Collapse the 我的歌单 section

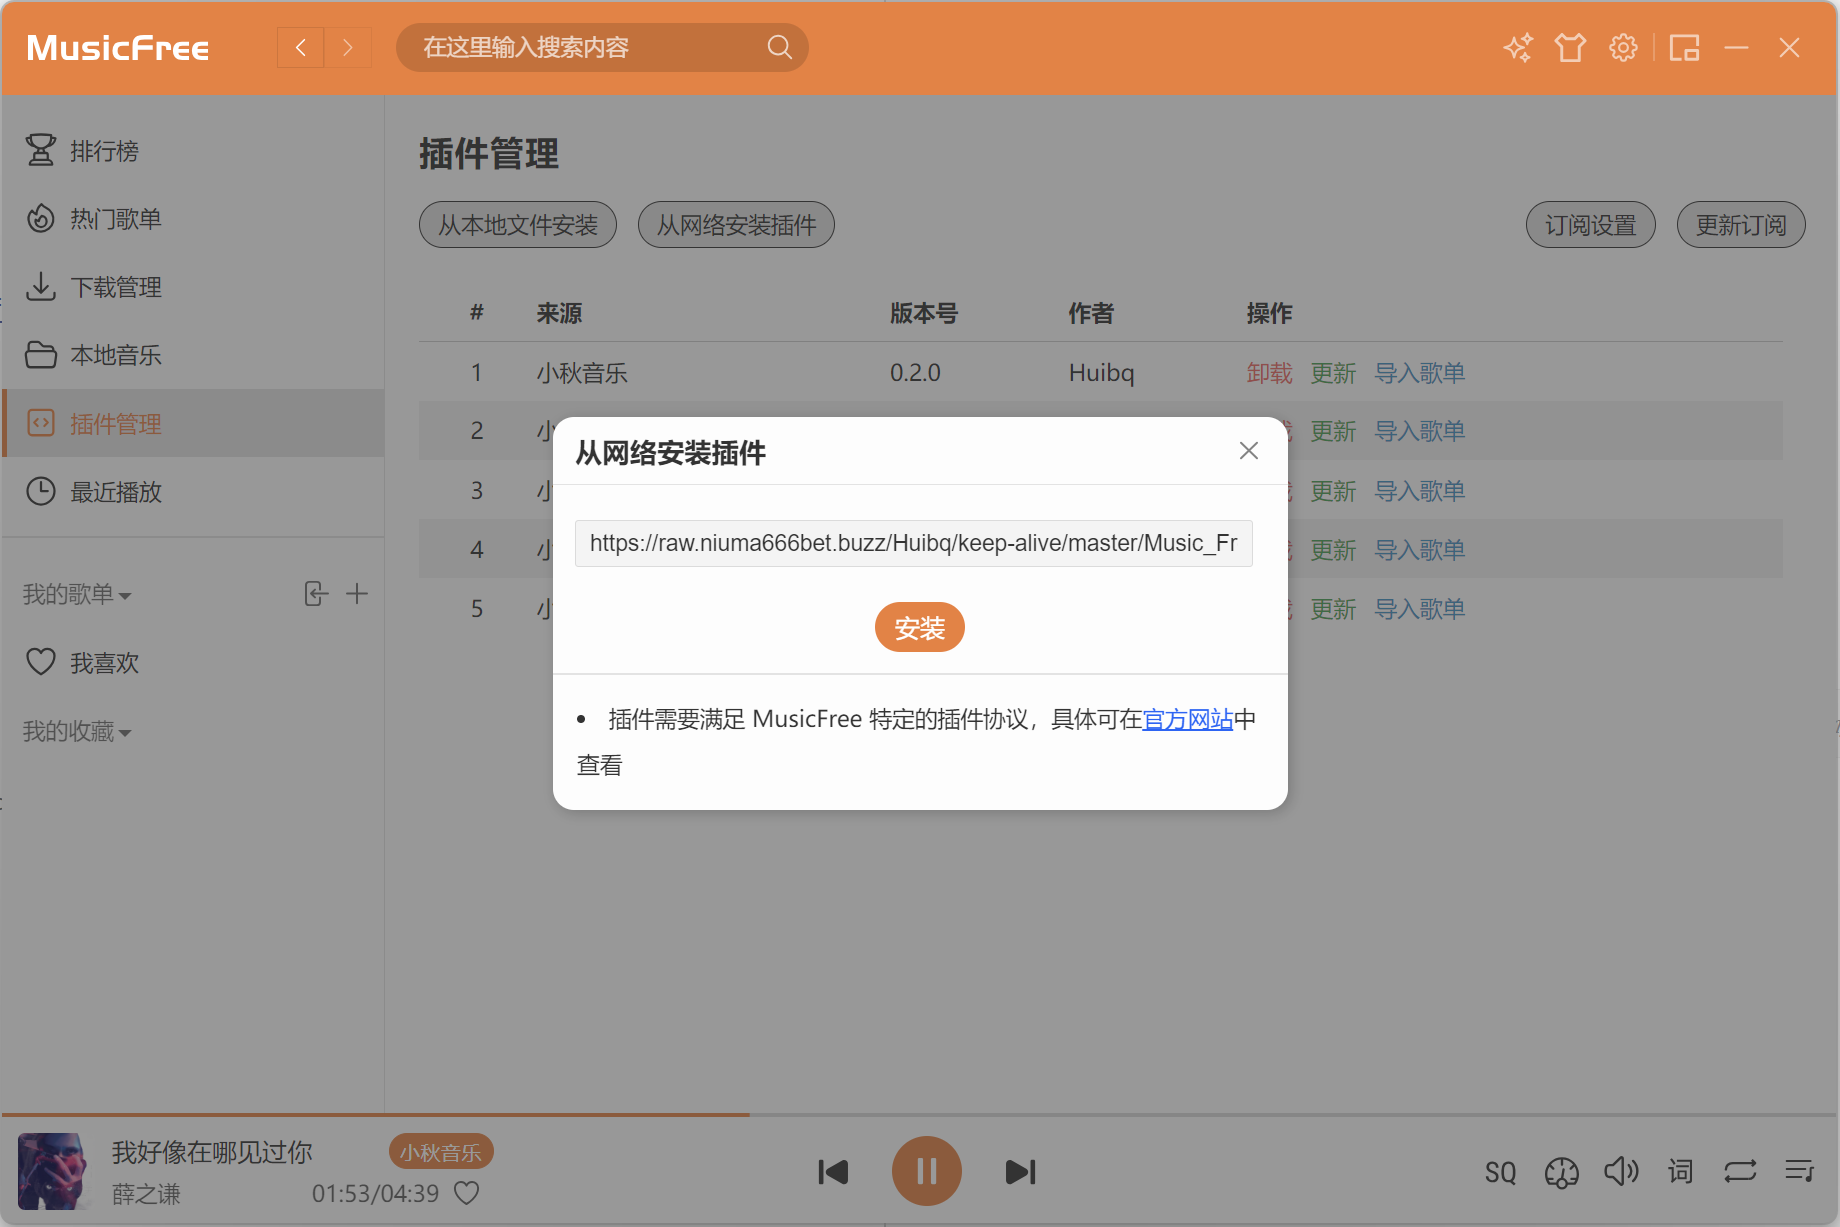pyautogui.click(x=78, y=594)
